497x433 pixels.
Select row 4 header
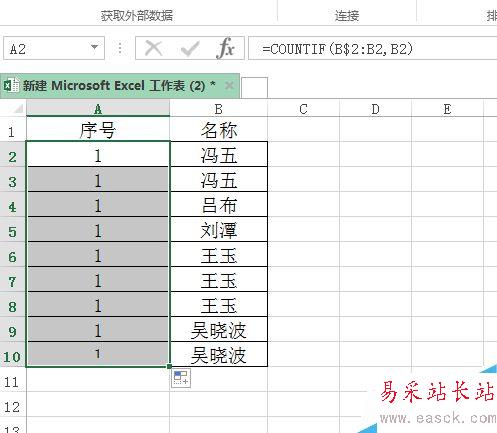(x=13, y=204)
